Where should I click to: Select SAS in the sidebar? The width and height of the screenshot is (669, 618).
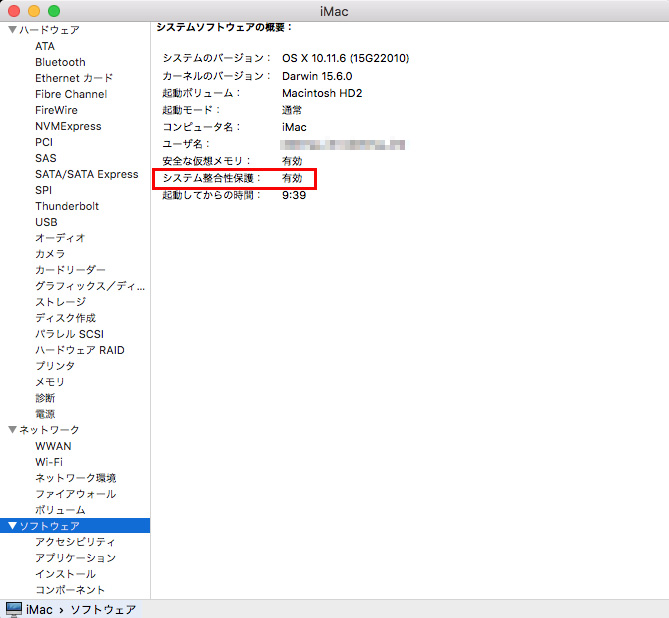(46, 158)
